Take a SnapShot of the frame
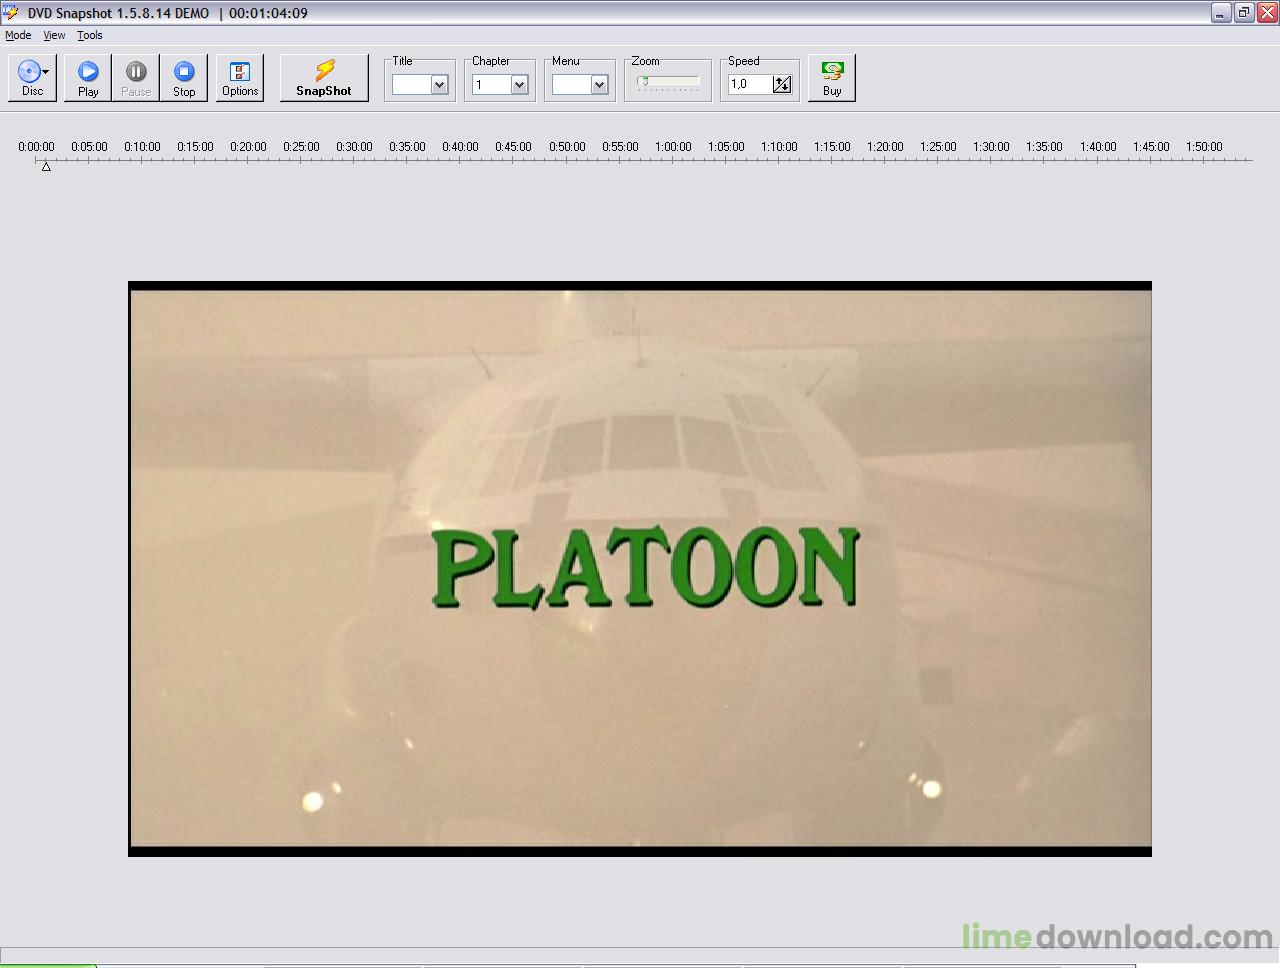This screenshot has height=968, width=1280. [x=324, y=78]
